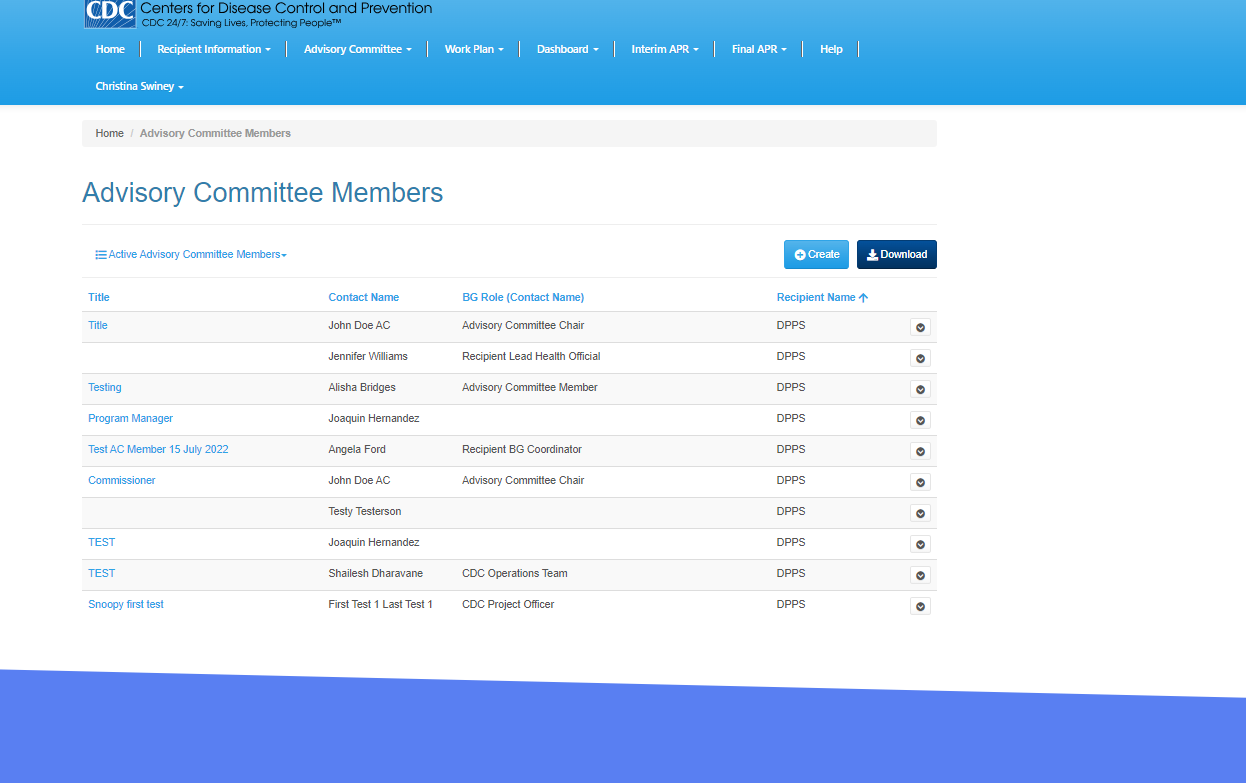Open row actions for Alisha Bridges

[920, 389]
